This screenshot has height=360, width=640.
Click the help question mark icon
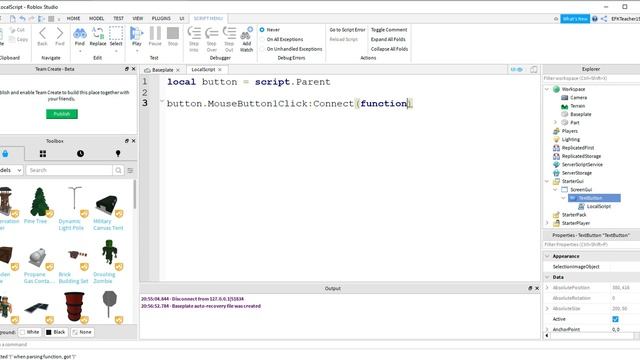[x=595, y=19]
